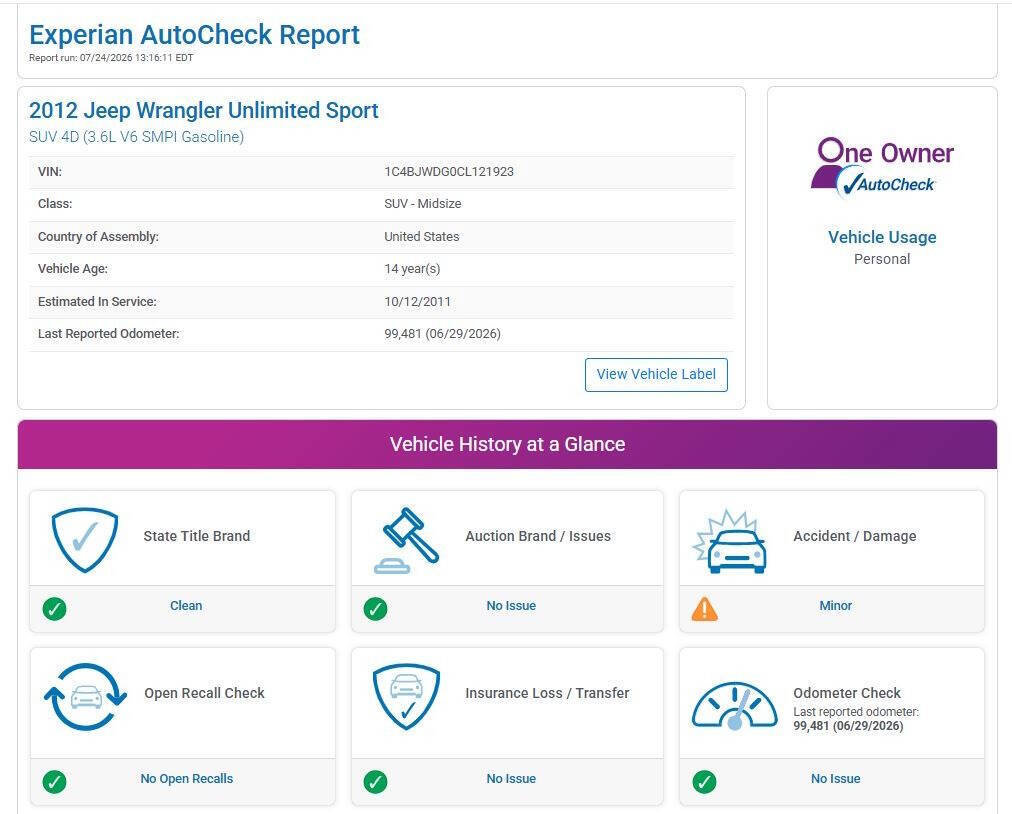Image resolution: width=1012 pixels, height=814 pixels.
Task: Click green checkmark beside No Open Recalls
Action: [x=54, y=782]
